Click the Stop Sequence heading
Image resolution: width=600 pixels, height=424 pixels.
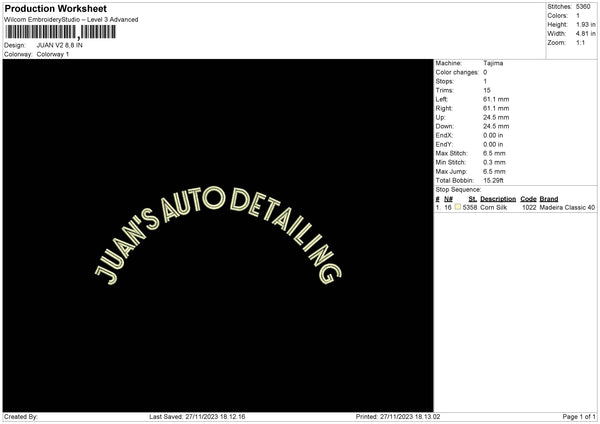[x=458, y=189]
